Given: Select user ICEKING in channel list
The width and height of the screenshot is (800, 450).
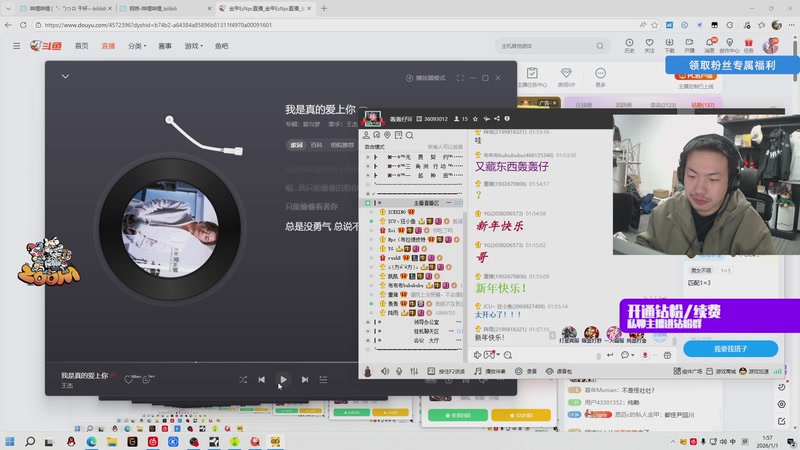Looking at the screenshot, I should pyautogui.click(x=397, y=212).
